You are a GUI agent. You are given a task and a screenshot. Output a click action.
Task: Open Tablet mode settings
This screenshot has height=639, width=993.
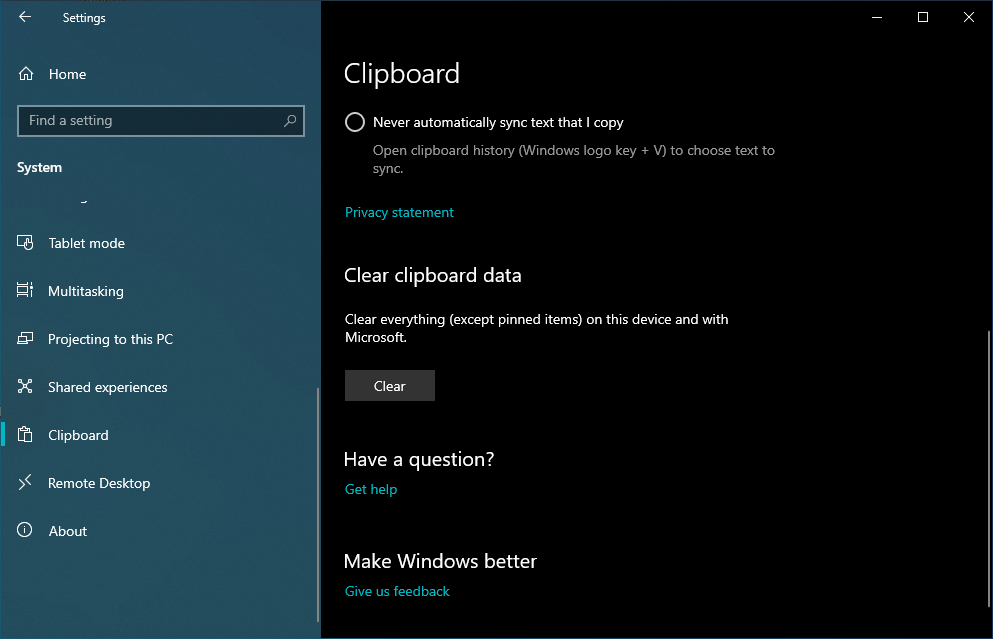click(86, 243)
